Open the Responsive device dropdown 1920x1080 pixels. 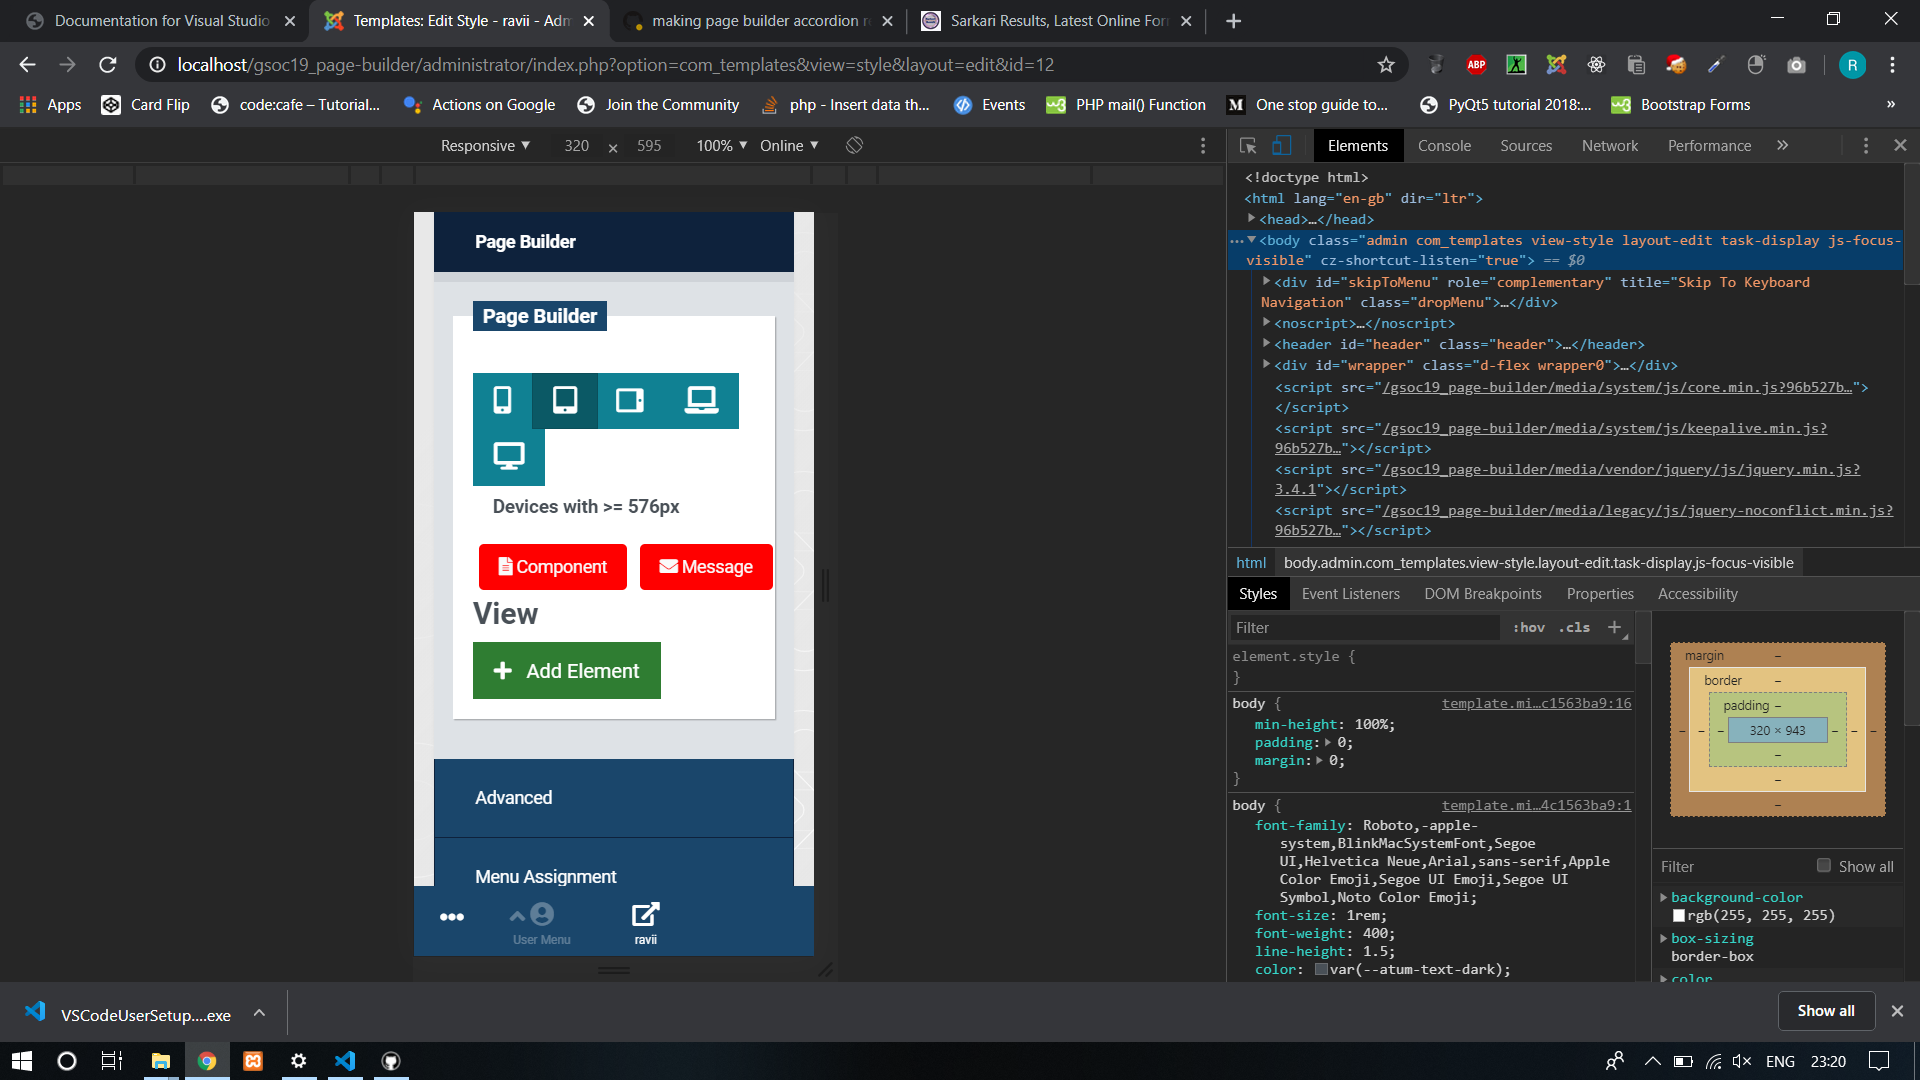[485, 146]
